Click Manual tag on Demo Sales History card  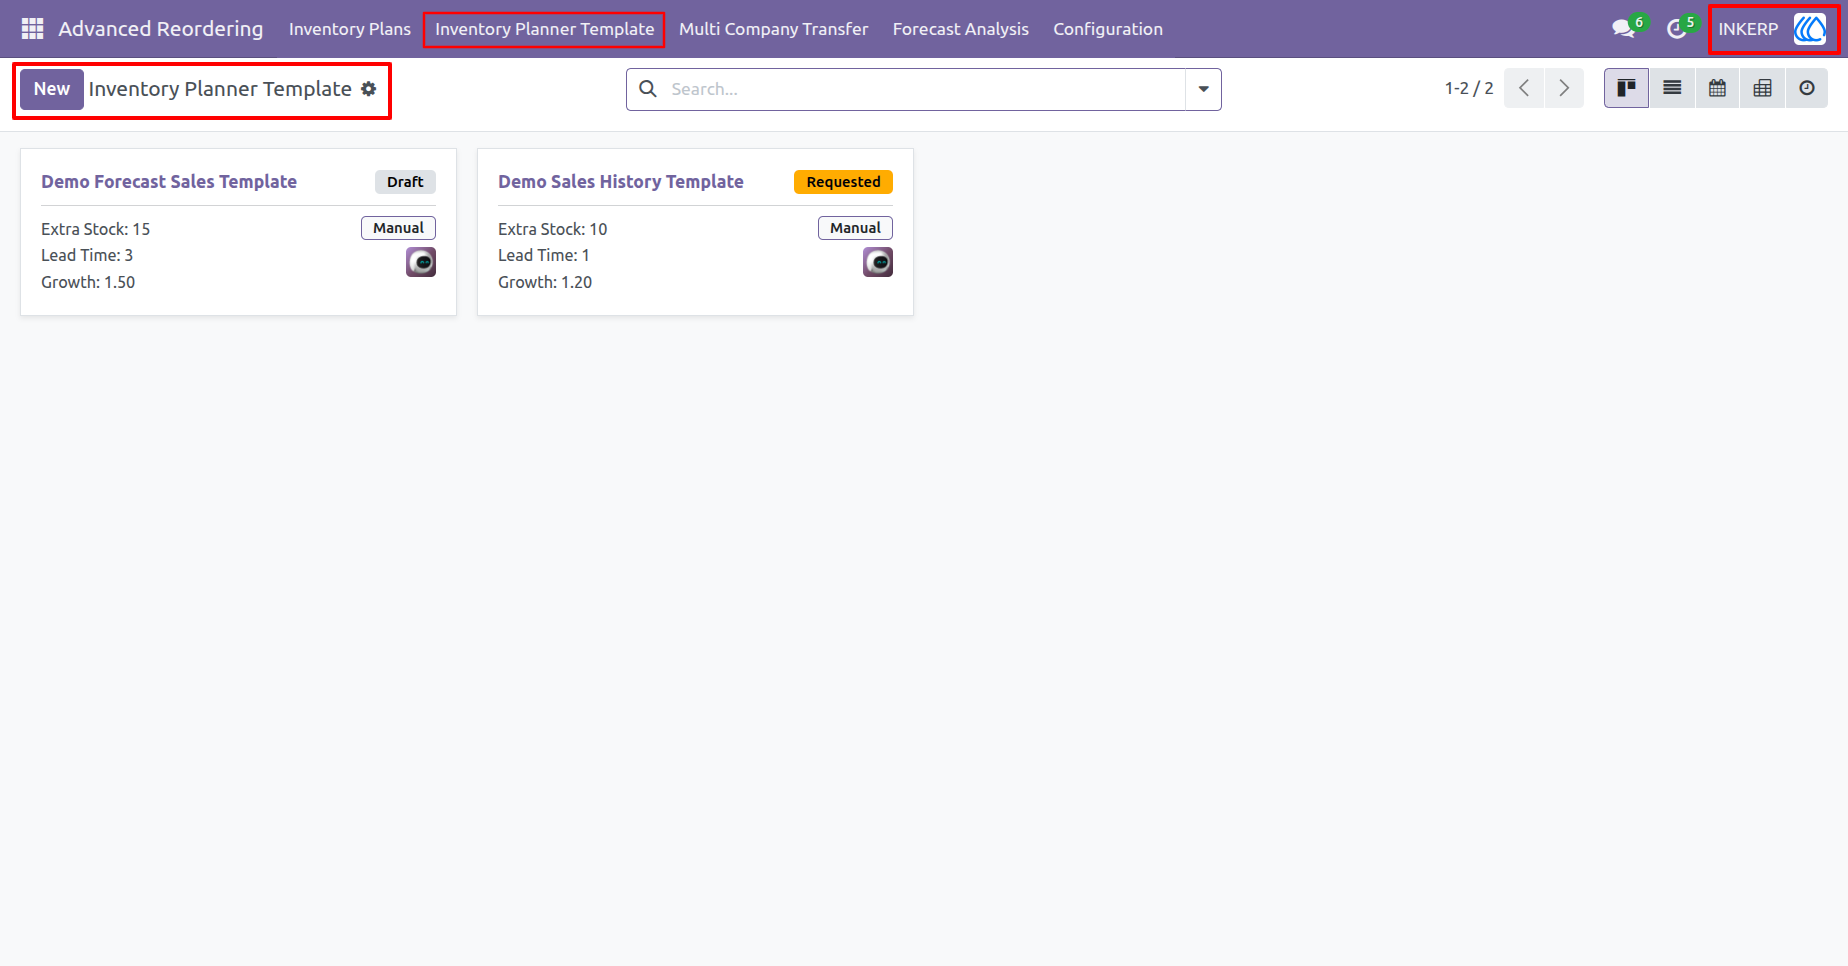point(855,228)
